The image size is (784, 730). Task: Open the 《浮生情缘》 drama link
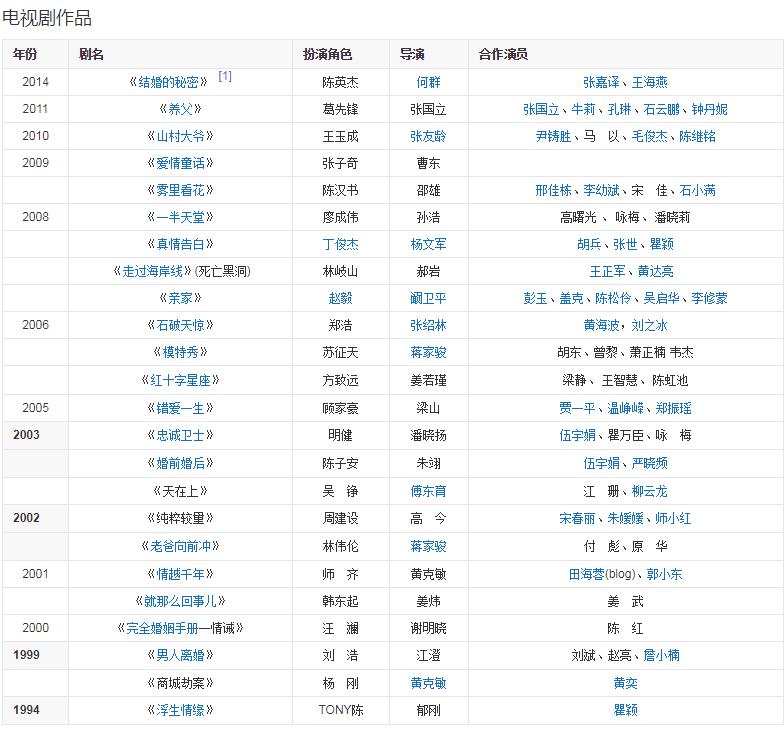click(x=180, y=710)
